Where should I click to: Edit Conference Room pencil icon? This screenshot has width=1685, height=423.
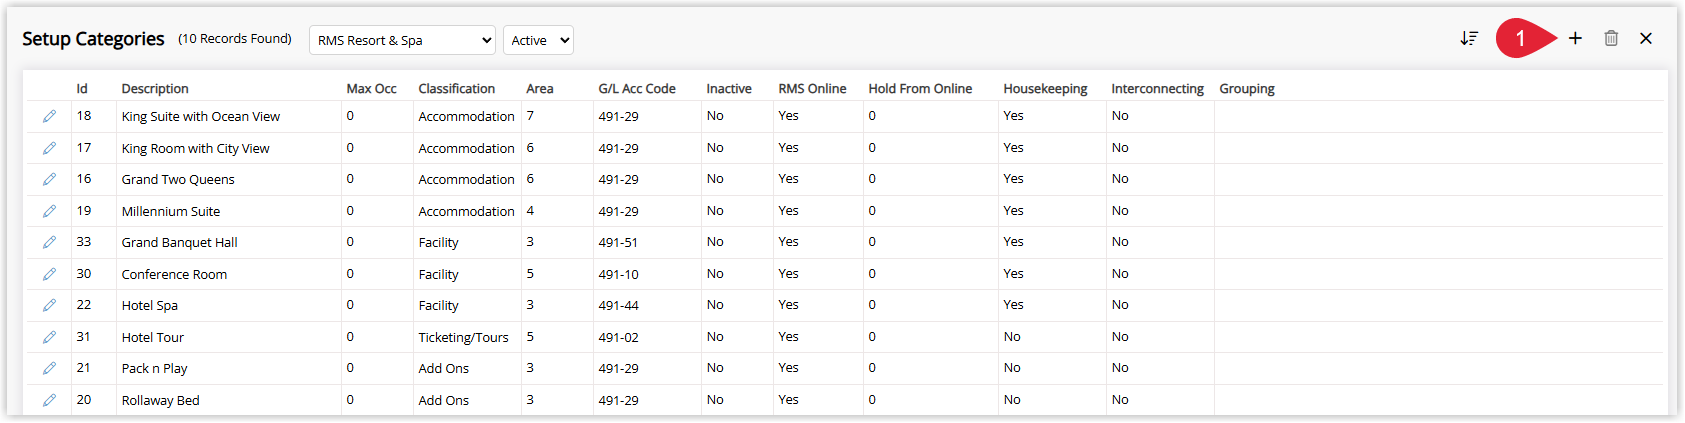[x=49, y=274]
